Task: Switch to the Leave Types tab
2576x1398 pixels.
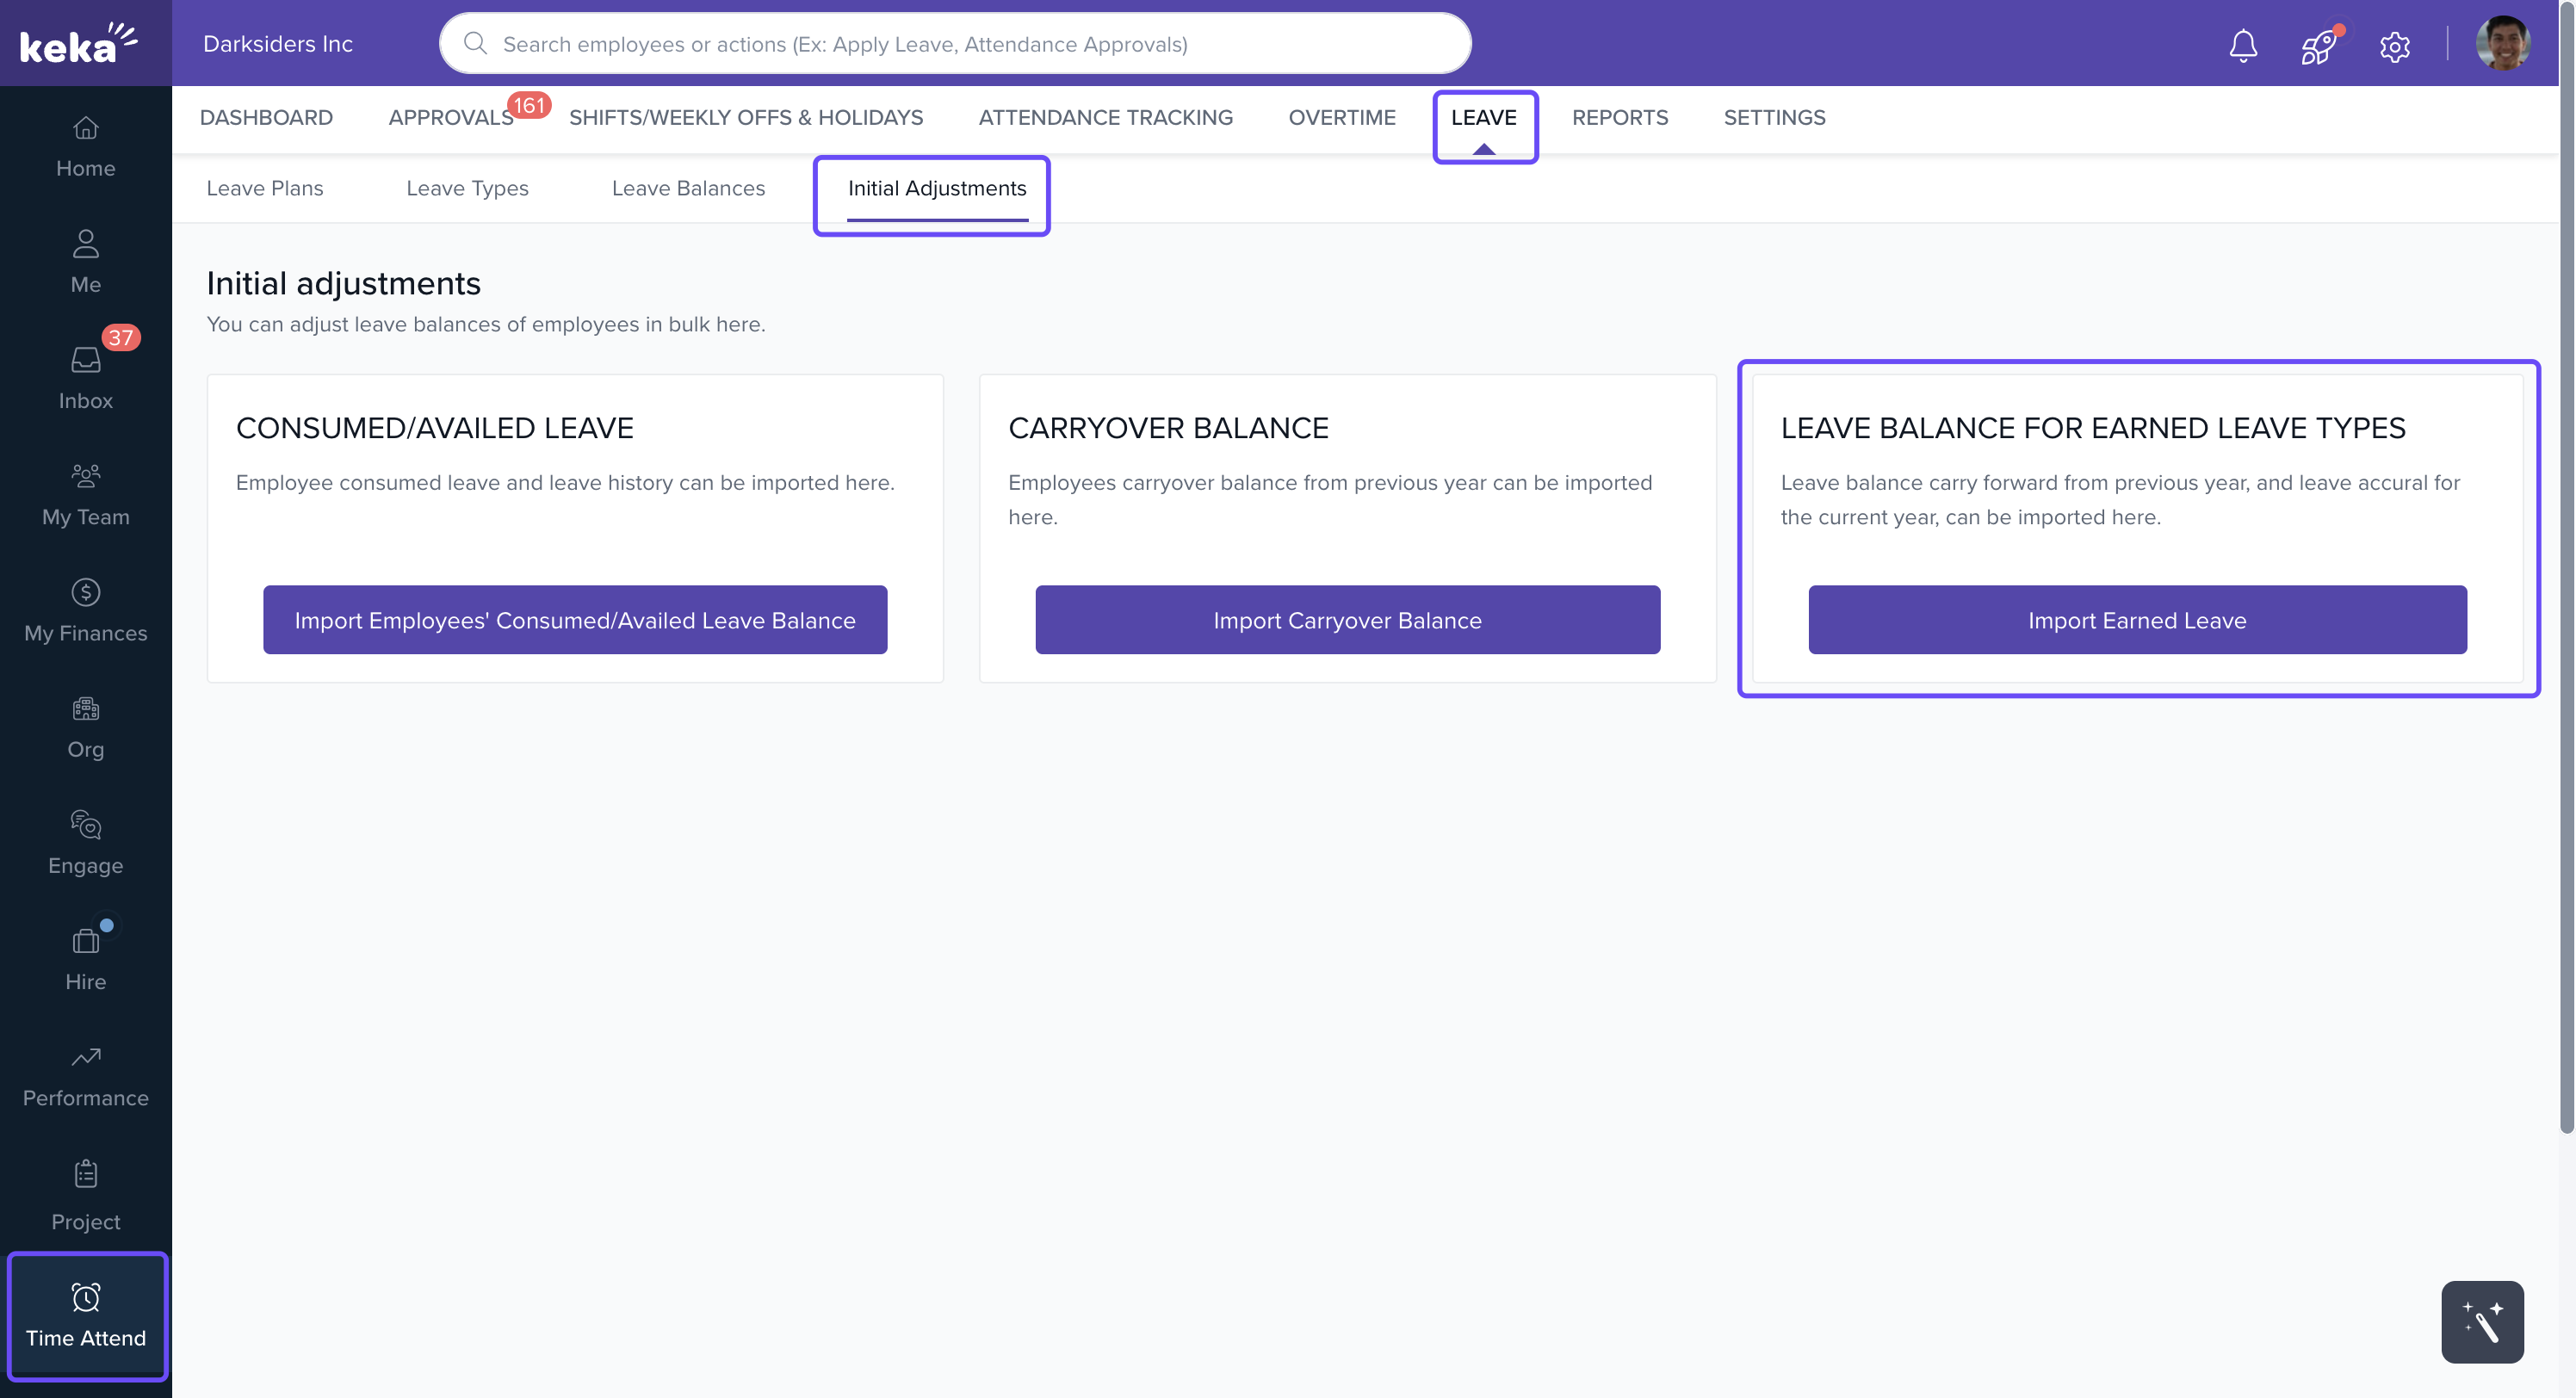Action: point(467,188)
